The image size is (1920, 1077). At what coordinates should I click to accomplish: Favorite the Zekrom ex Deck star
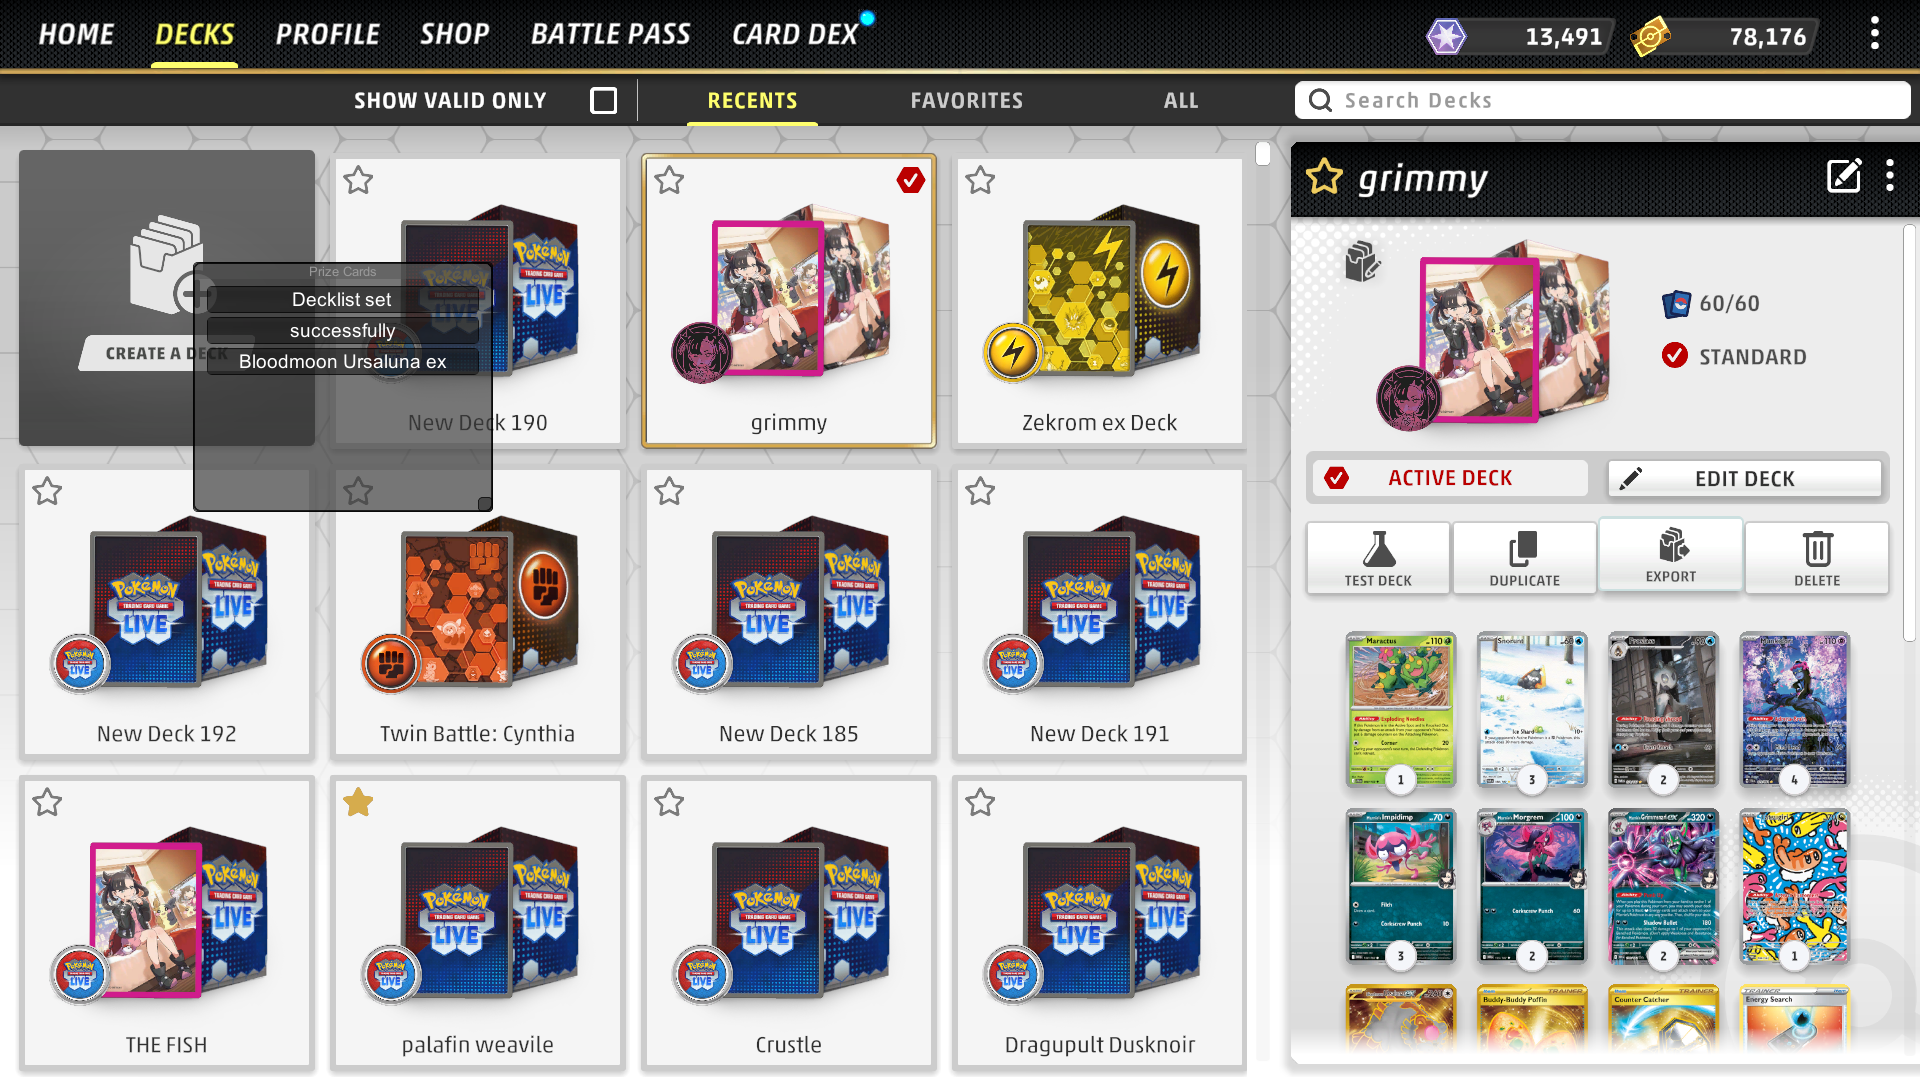980,181
